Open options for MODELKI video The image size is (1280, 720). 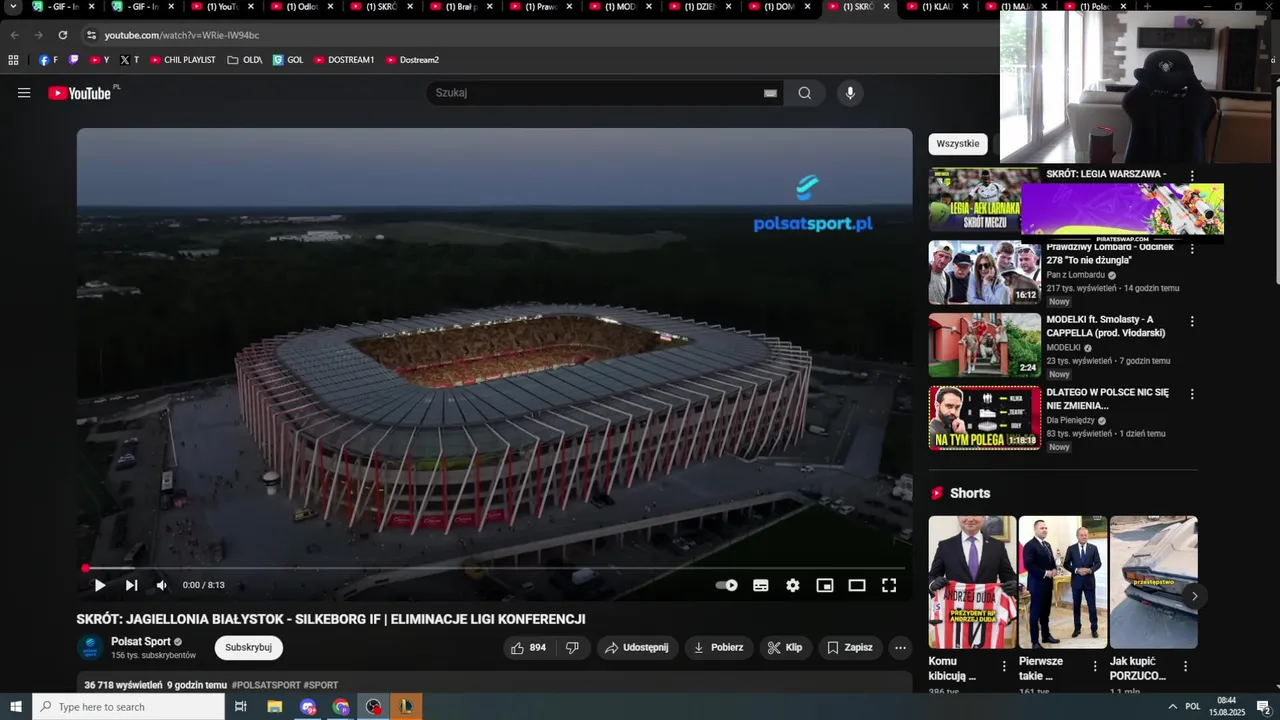coord(1192,321)
